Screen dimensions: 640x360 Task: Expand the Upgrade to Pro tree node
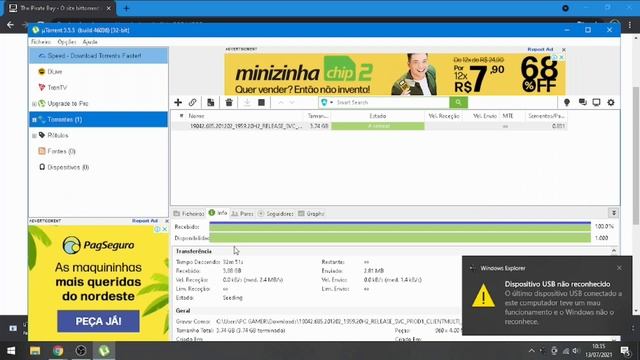coord(34,104)
